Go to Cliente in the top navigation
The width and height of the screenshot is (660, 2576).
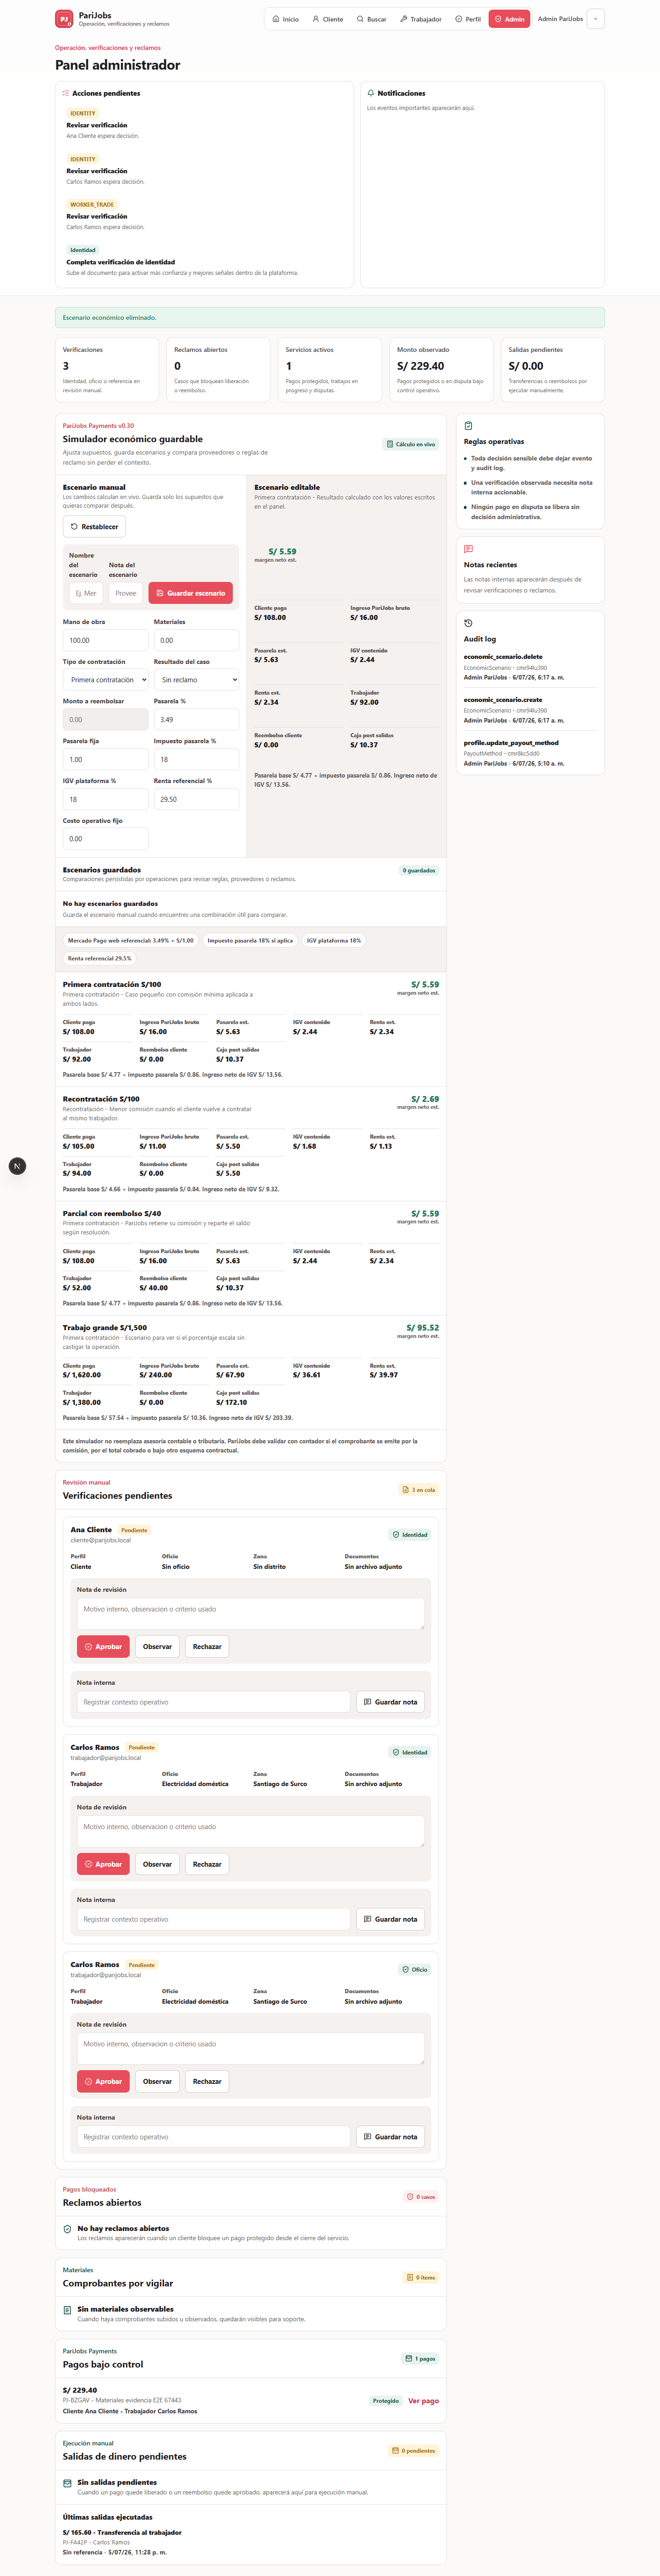pyautogui.click(x=328, y=19)
